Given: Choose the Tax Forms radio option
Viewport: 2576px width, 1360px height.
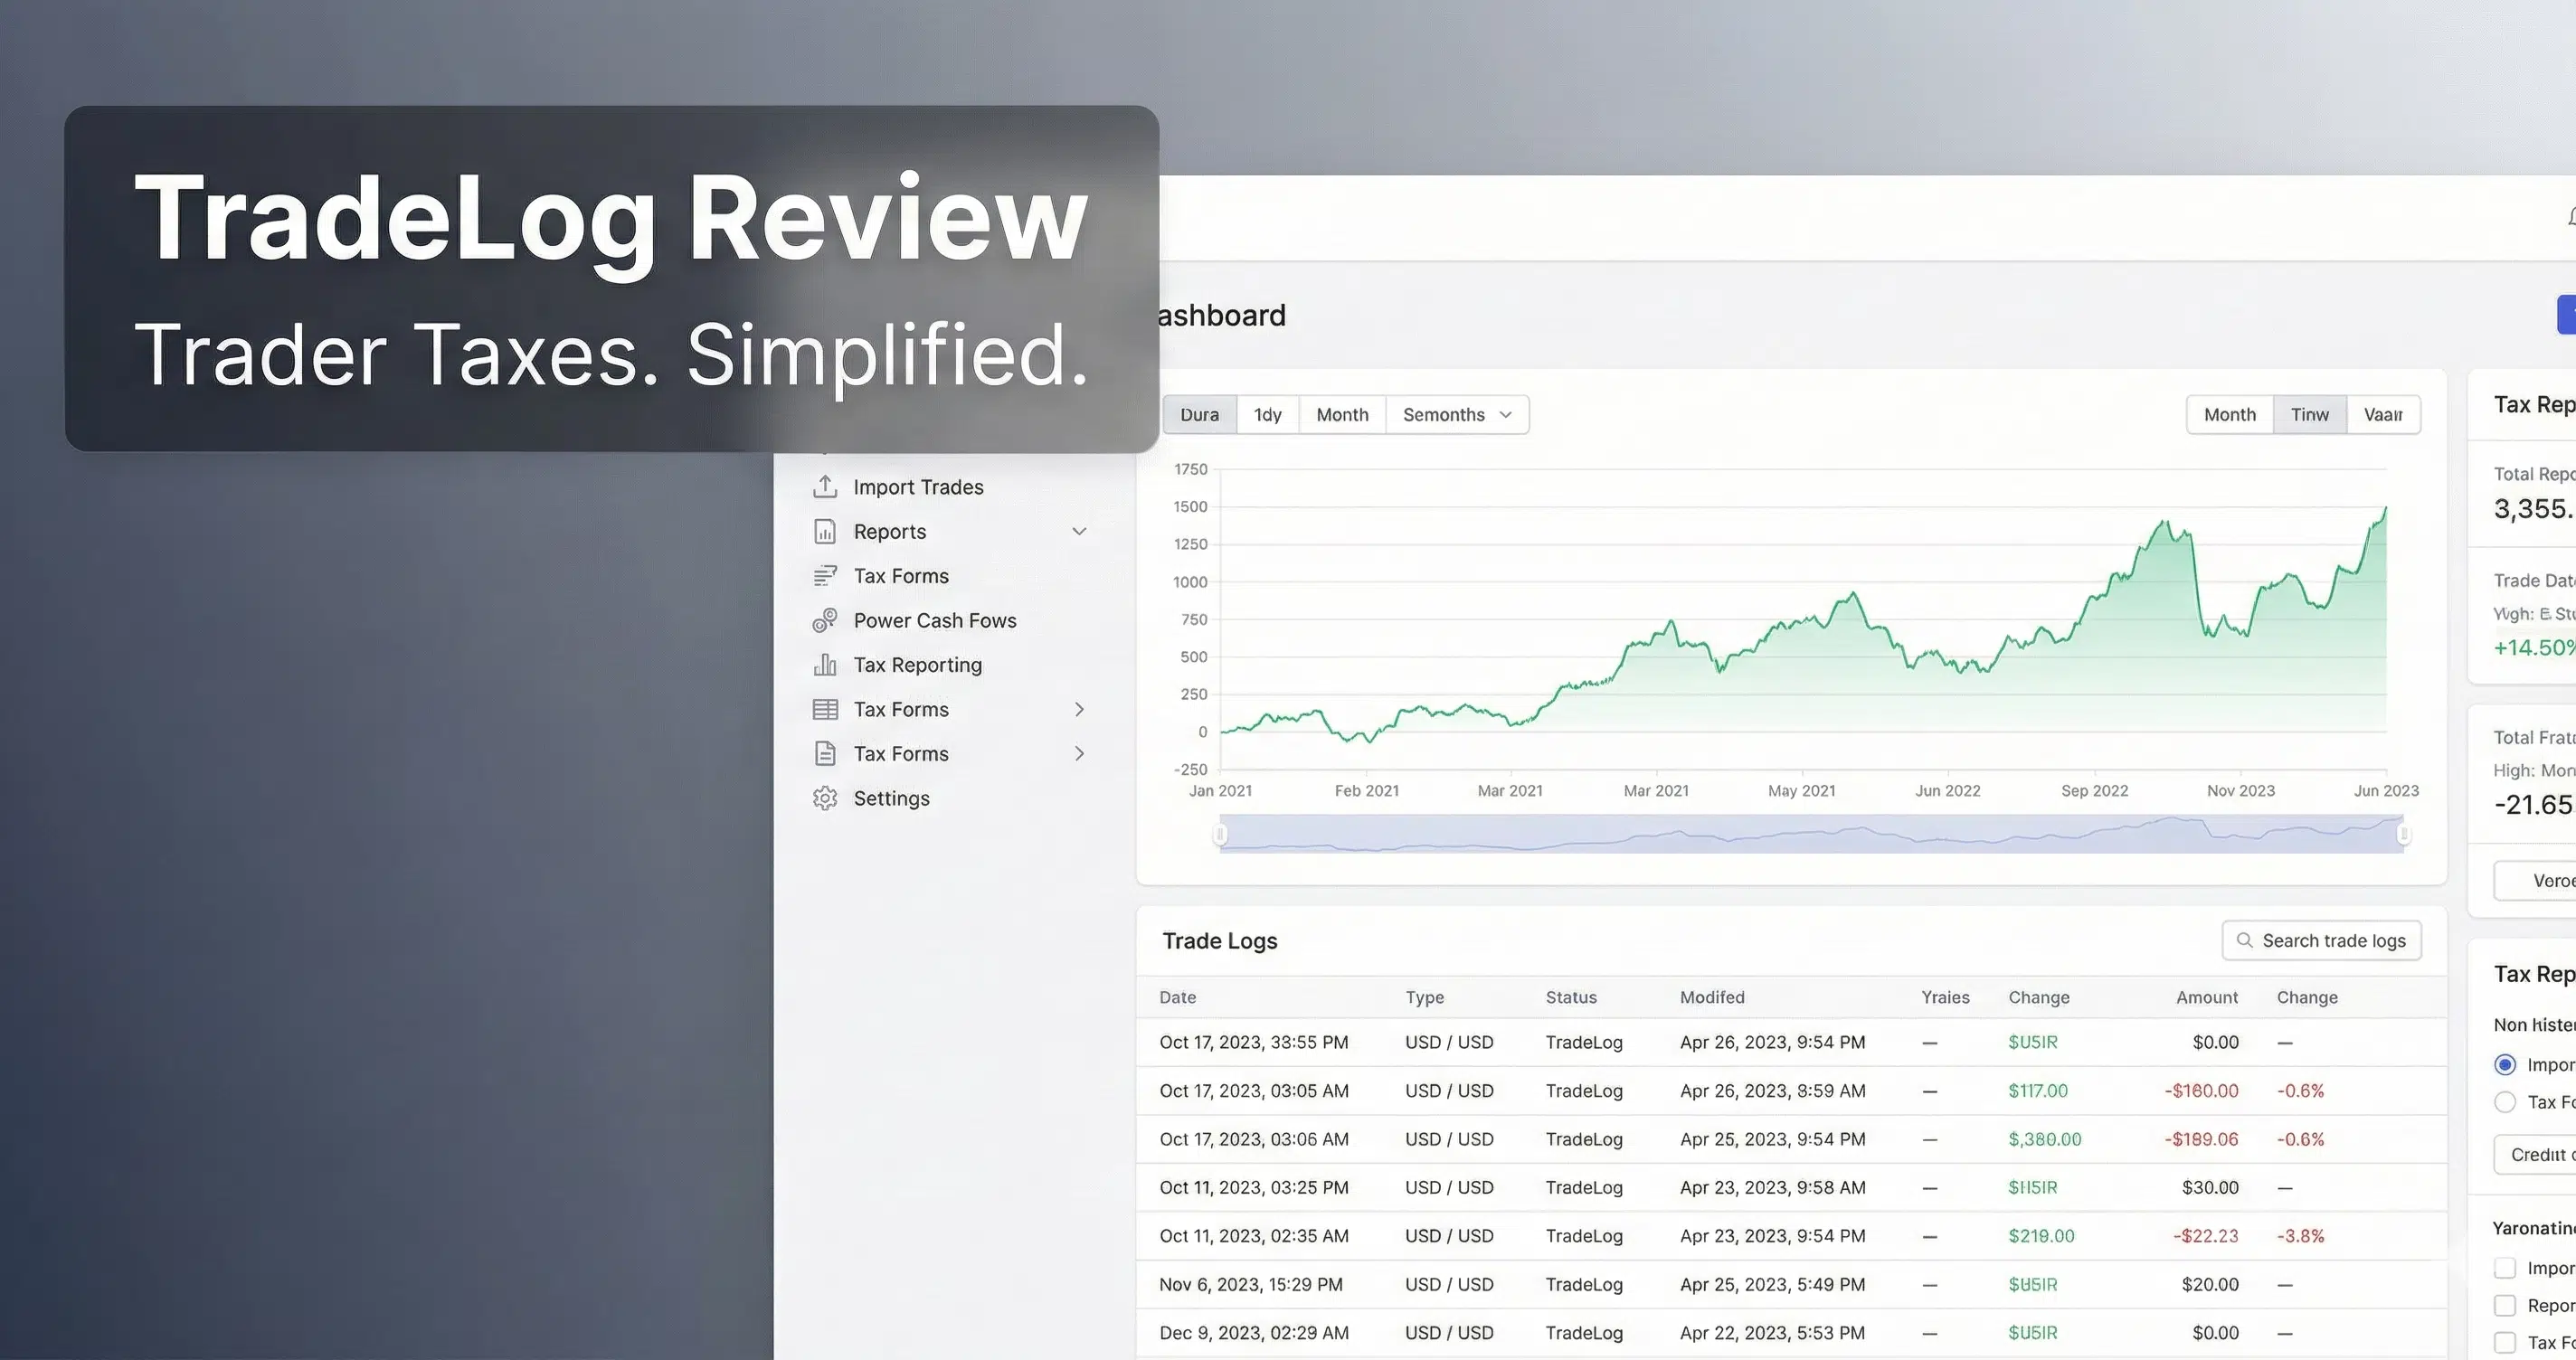Looking at the screenshot, I should 2505,1102.
